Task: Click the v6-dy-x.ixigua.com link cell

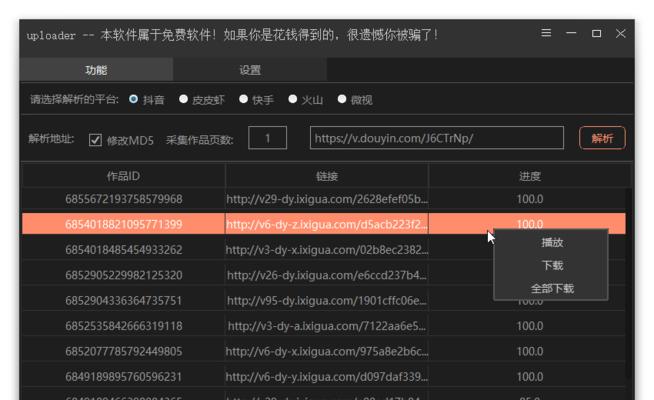Action: click(x=327, y=352)
